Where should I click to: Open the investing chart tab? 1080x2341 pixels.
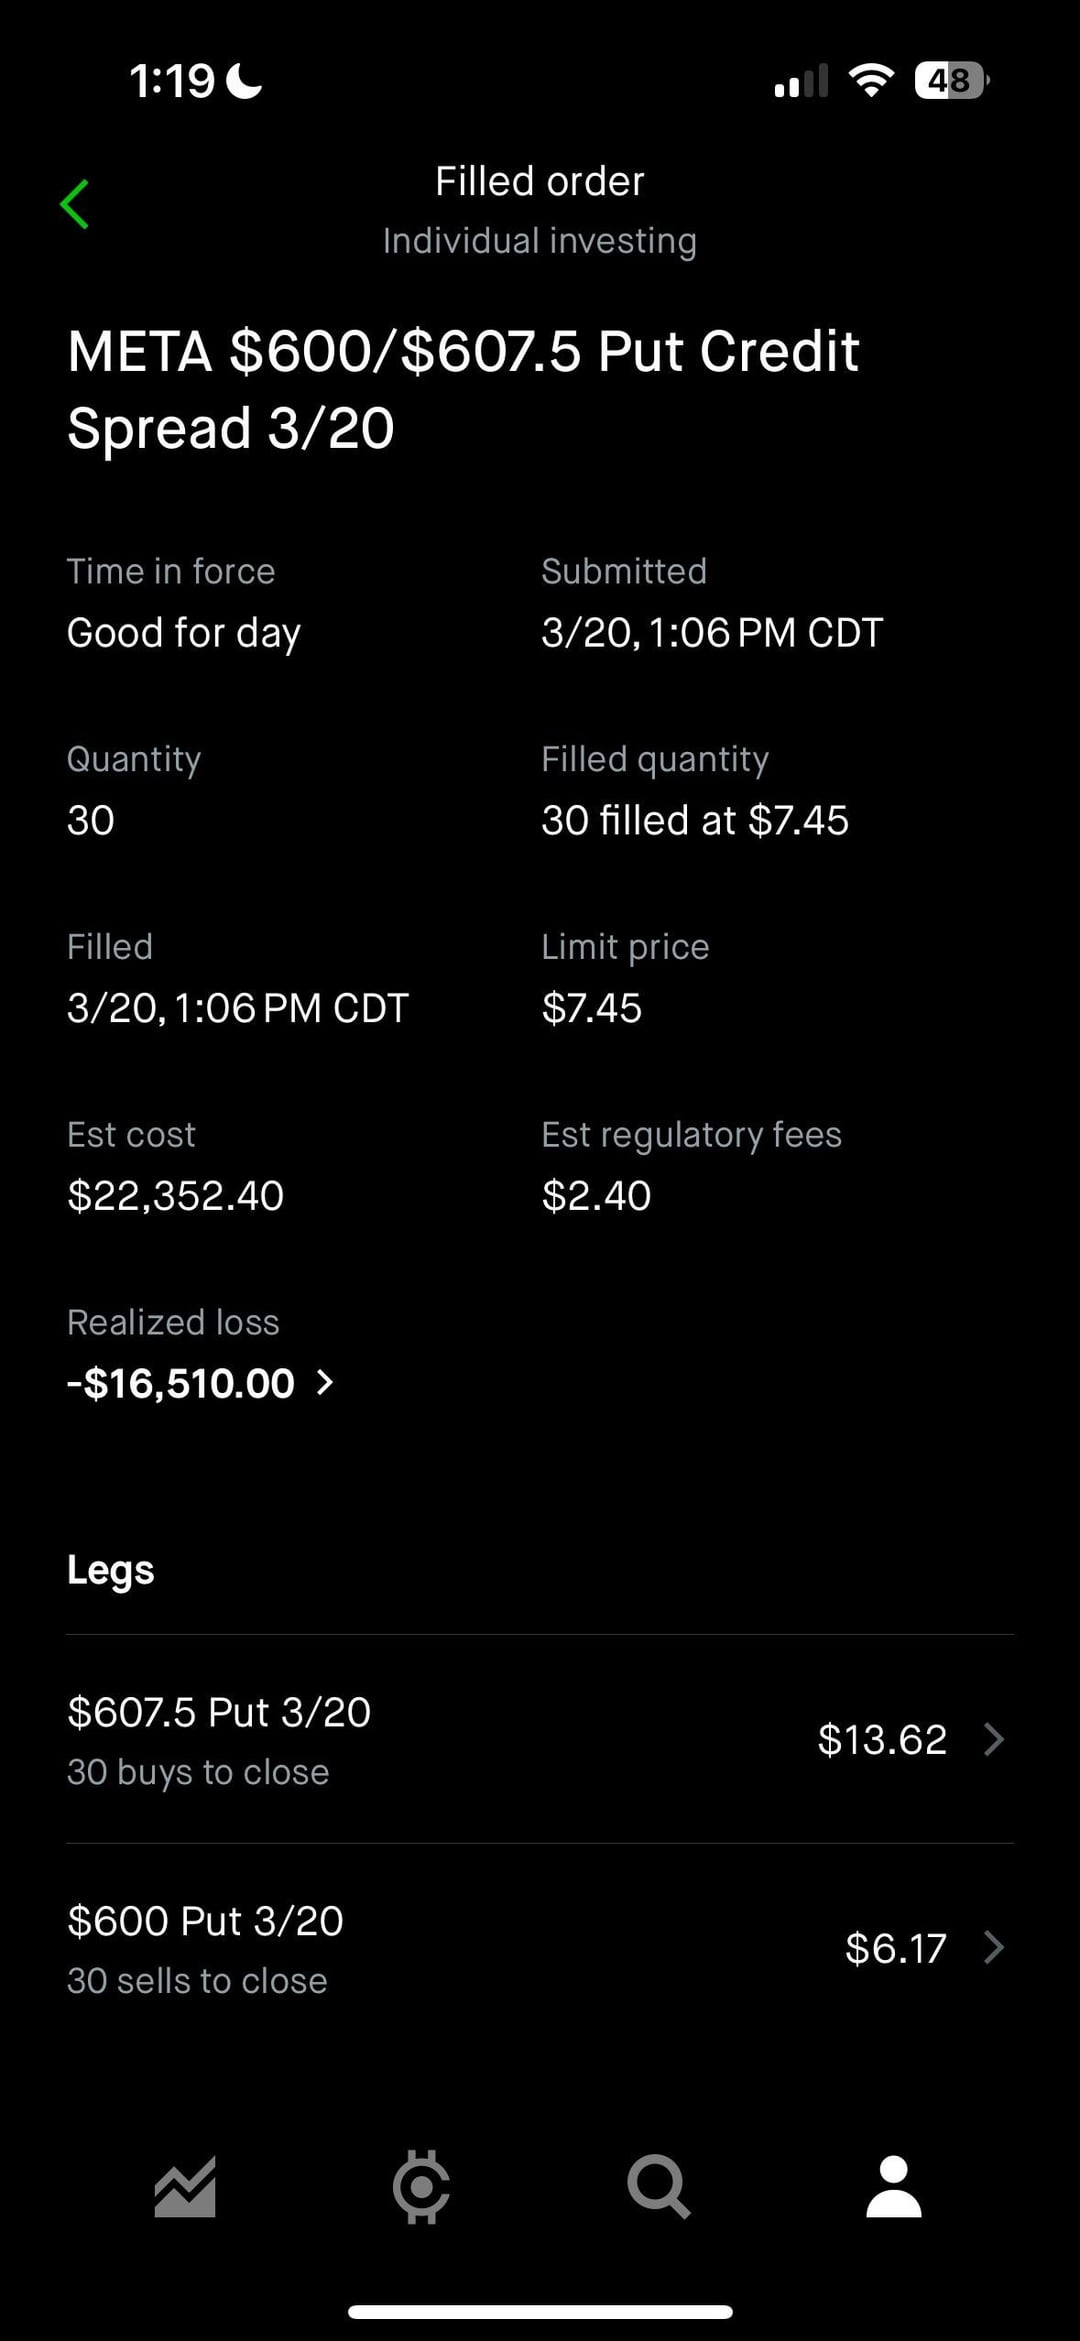coord(185,2187)
